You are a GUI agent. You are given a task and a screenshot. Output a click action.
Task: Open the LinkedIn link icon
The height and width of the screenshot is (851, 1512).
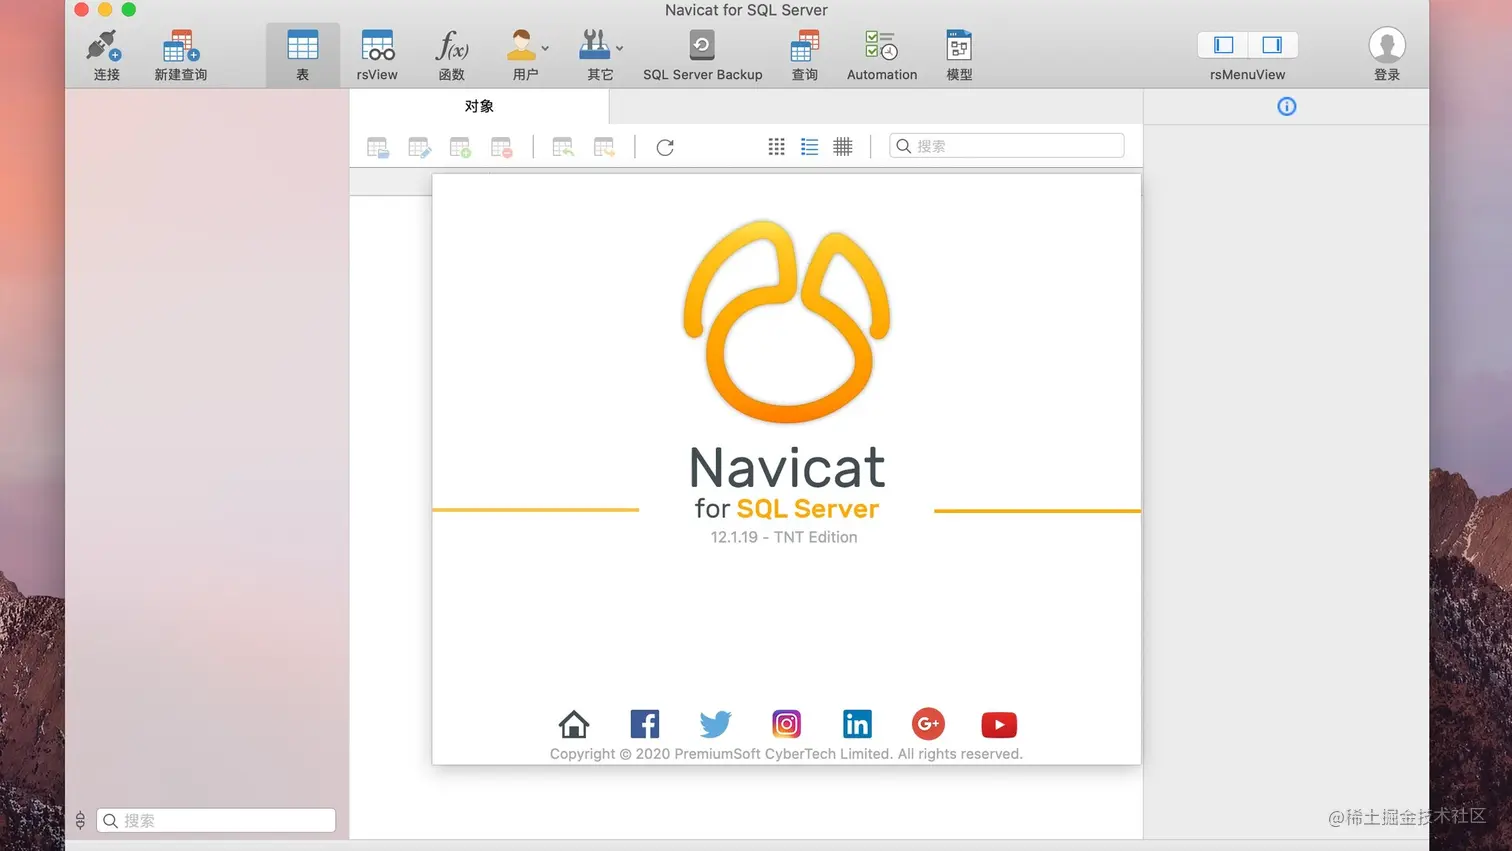coord(857,723)
